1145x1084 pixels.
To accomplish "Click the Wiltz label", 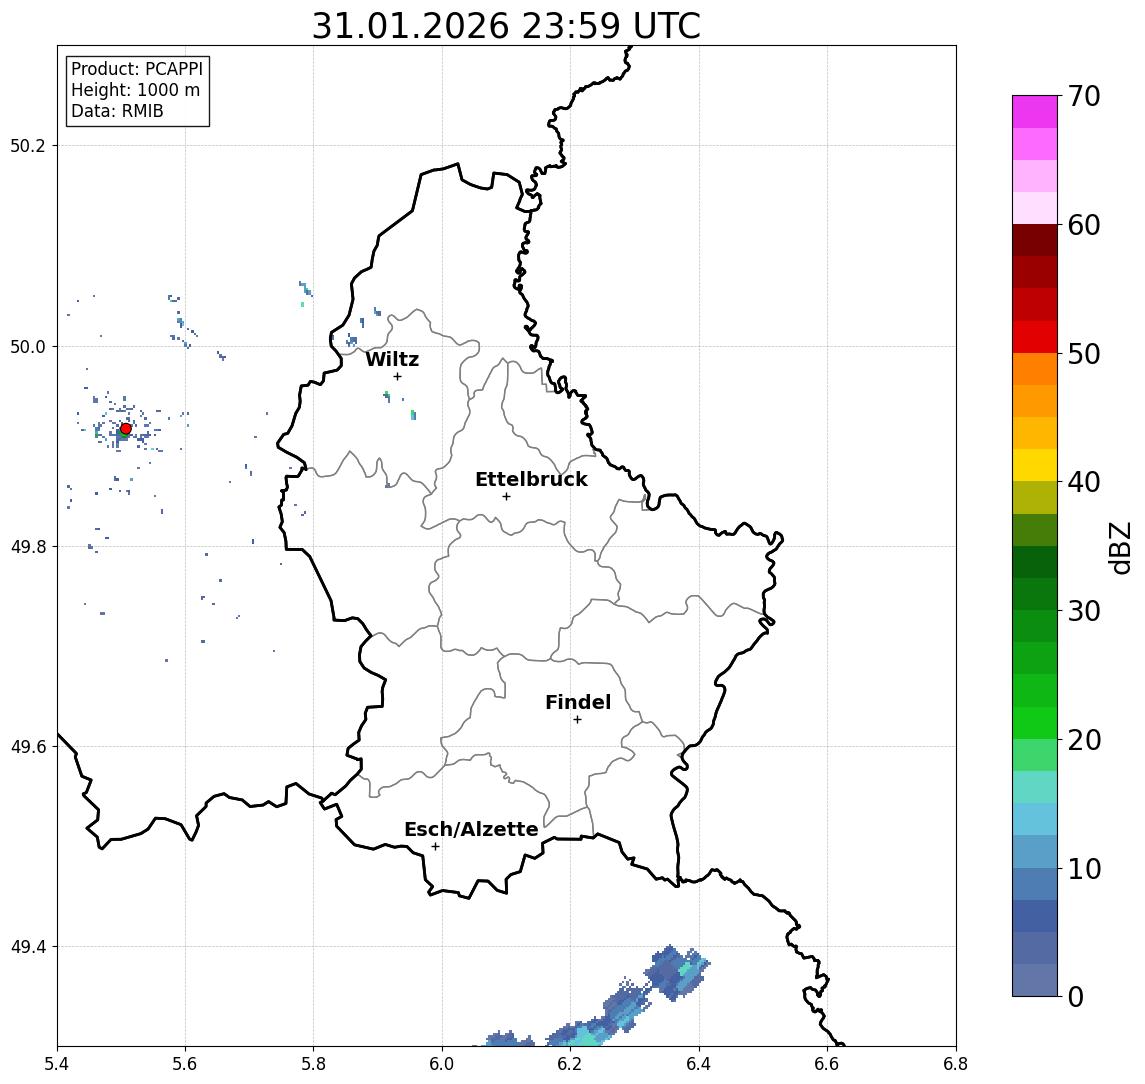I will pyautogui.click(x=392, y=359).
